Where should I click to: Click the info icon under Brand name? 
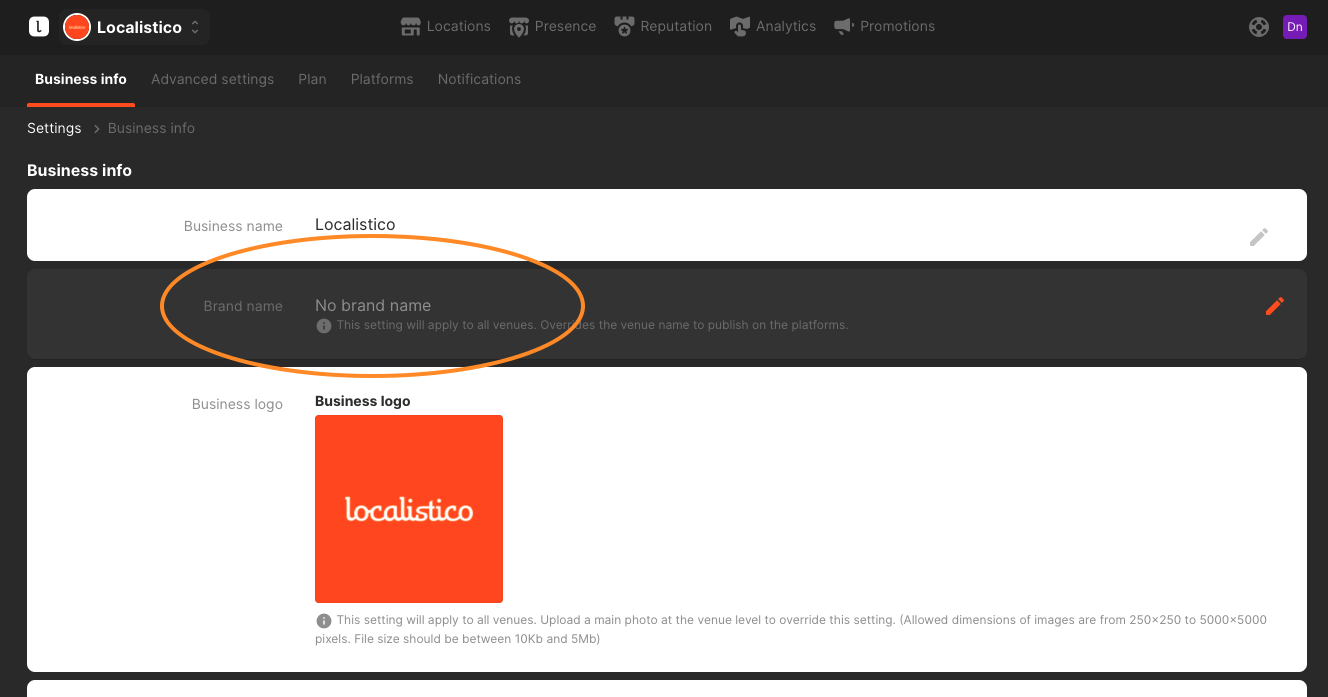coord(324,326)
